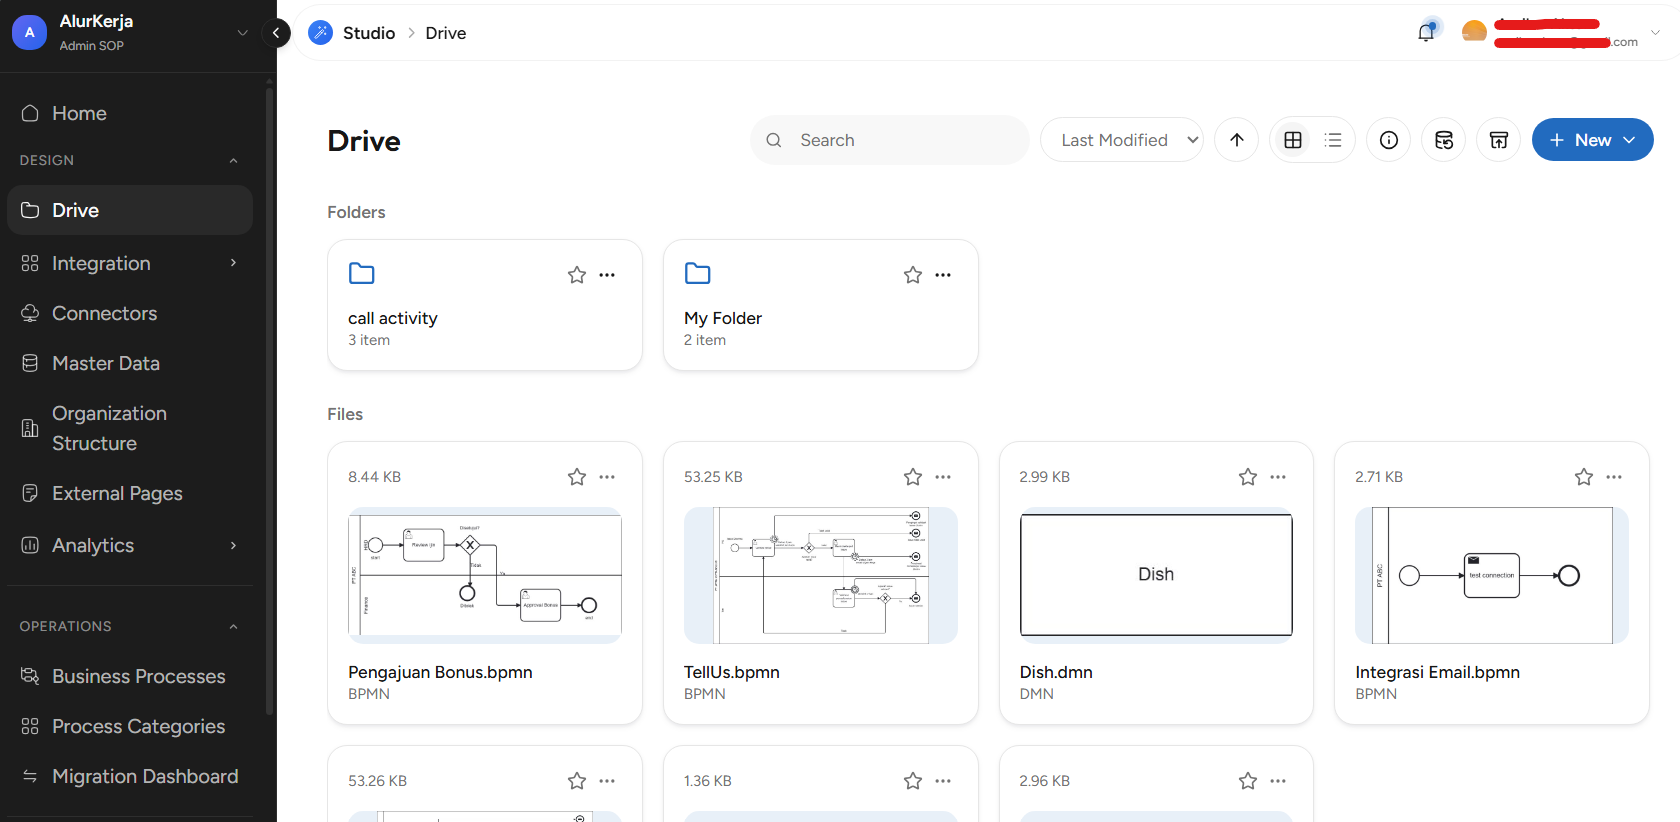Open the call activity folder

pos(485,305)
